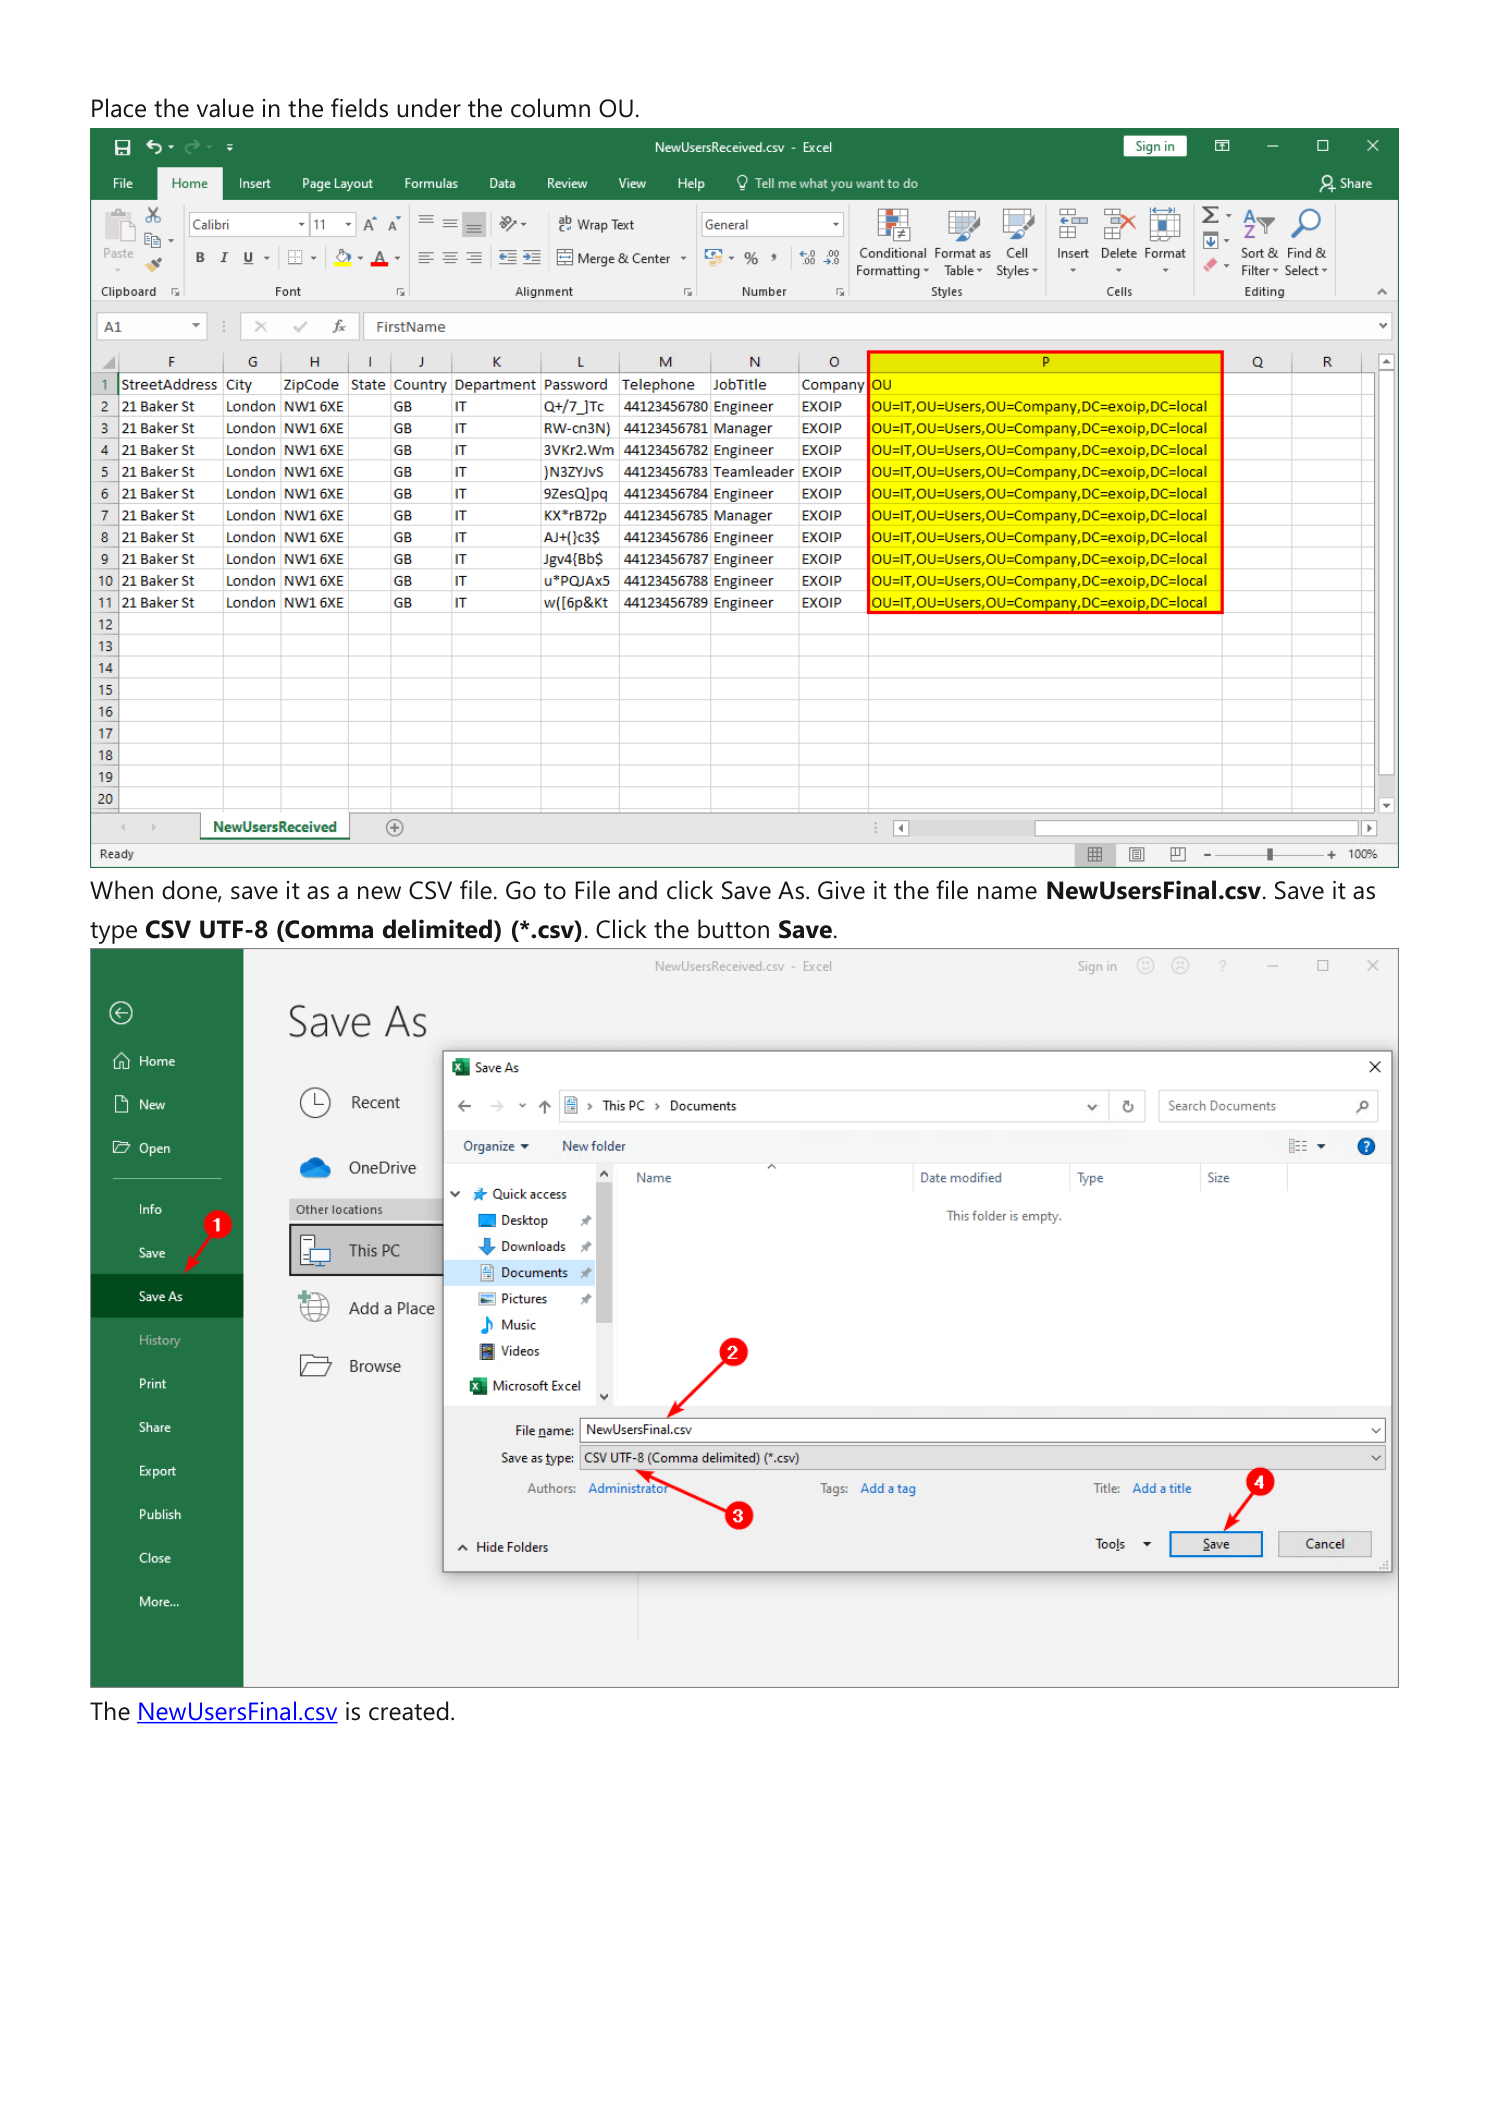Add a new sheet with plus icon
The image size is (1489, 2105).
click(395, 827)
